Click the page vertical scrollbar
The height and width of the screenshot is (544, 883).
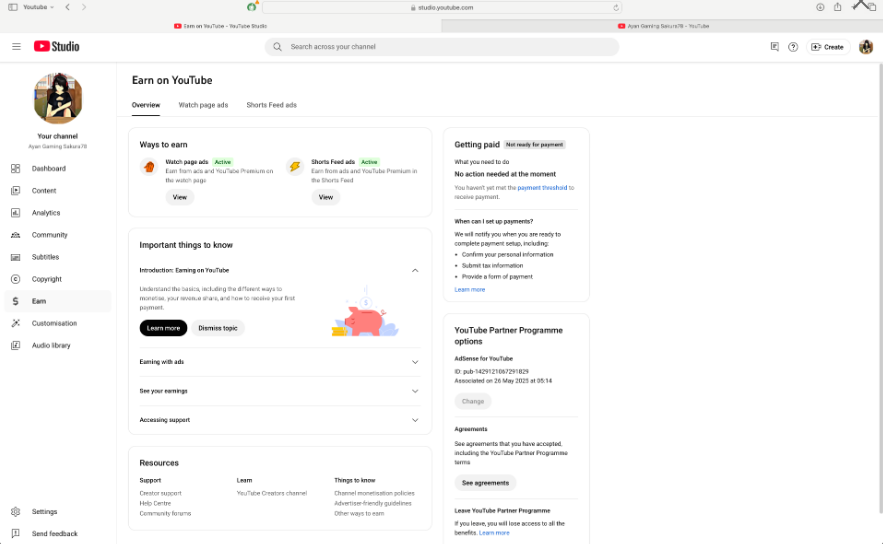880,287
